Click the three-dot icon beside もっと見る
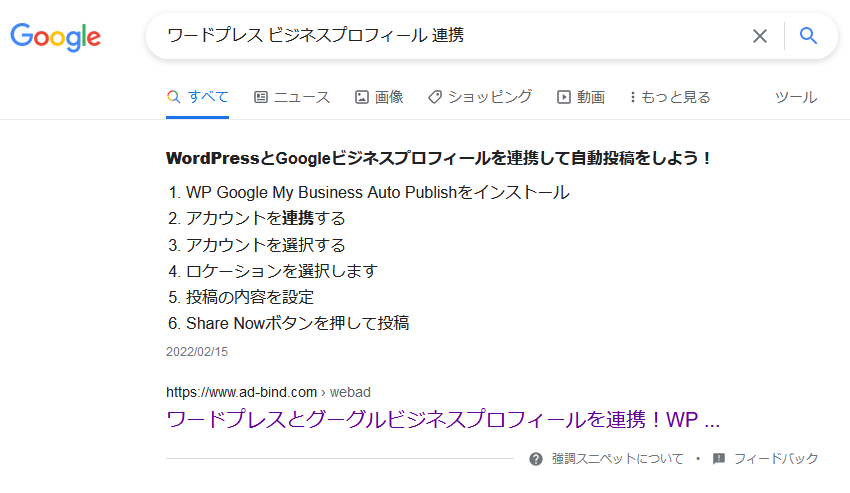 click(x=632, y=97)
